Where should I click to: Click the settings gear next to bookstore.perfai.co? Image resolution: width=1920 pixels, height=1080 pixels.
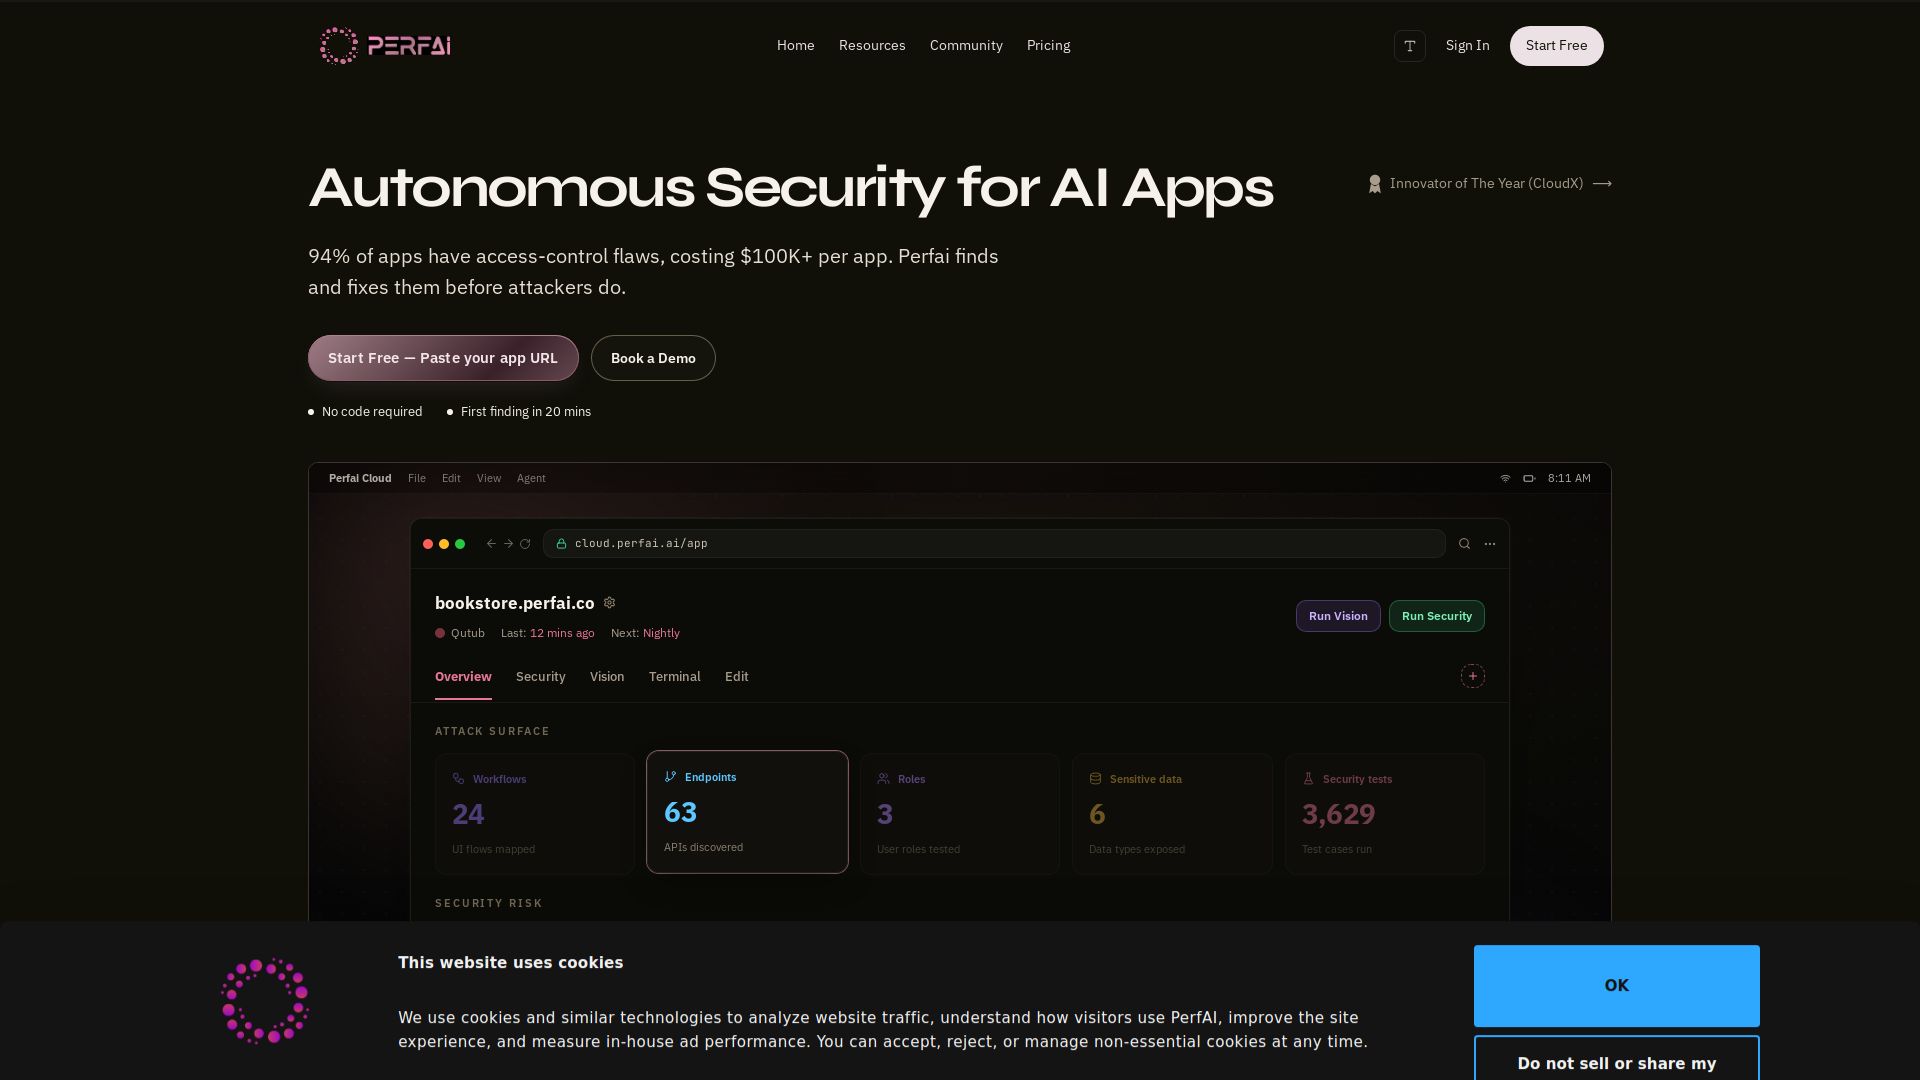(x=609, y=603)
